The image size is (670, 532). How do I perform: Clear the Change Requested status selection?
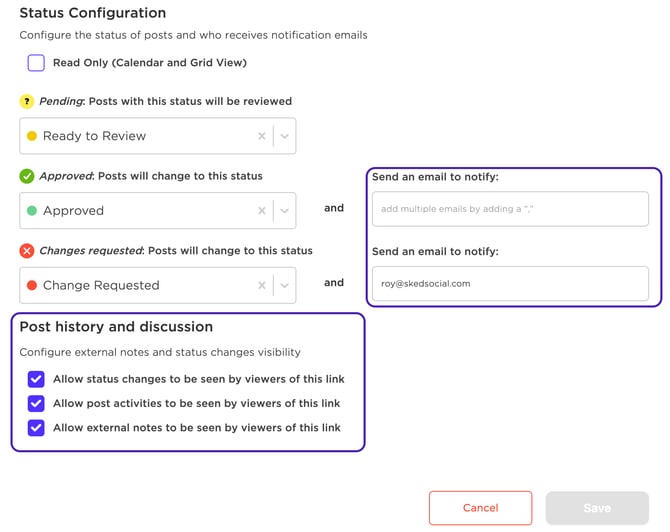pos(262,286)
